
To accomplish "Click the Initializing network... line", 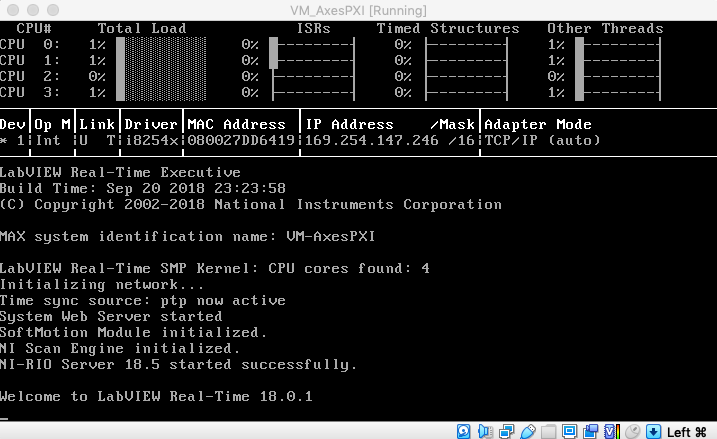I will (x=102, y=284).
